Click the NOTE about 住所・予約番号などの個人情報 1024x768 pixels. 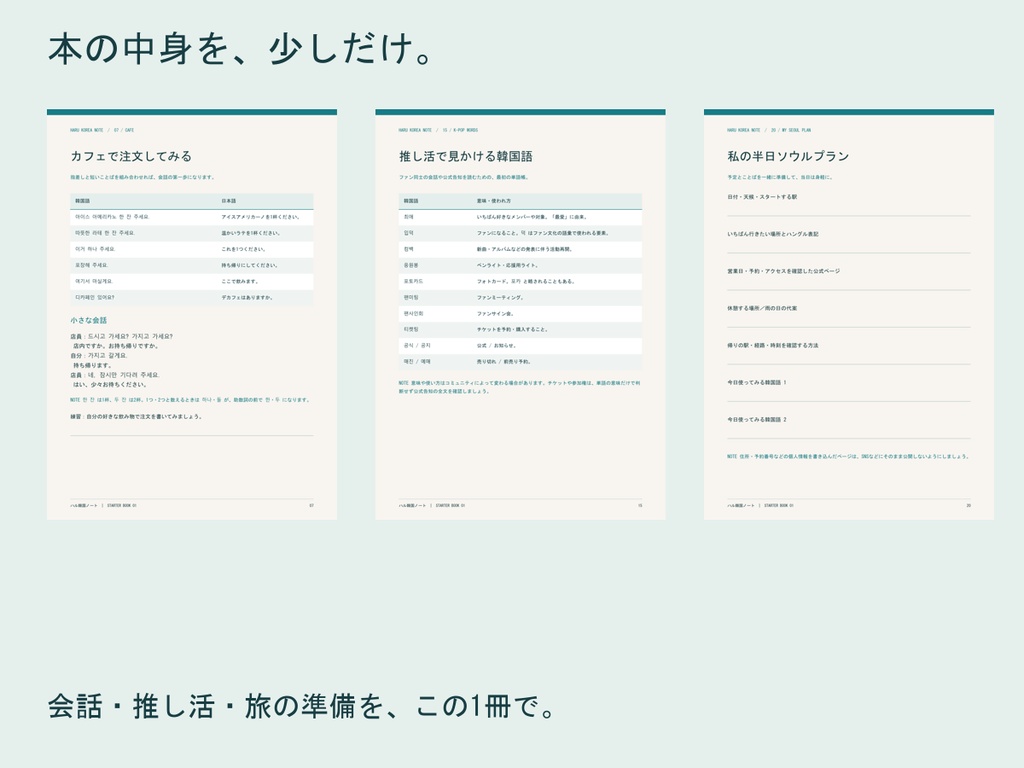(x=848, y=456)
